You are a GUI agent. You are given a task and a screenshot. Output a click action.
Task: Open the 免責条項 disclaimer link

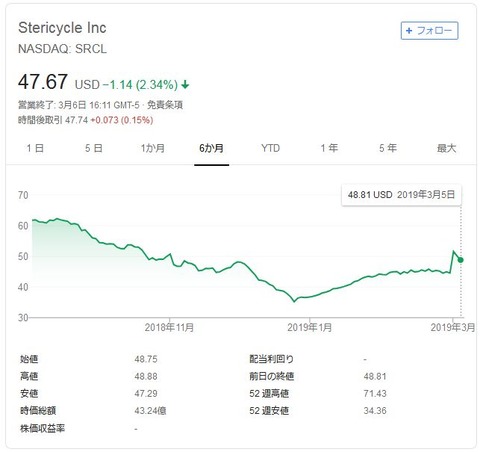click(x=165, y=105)
